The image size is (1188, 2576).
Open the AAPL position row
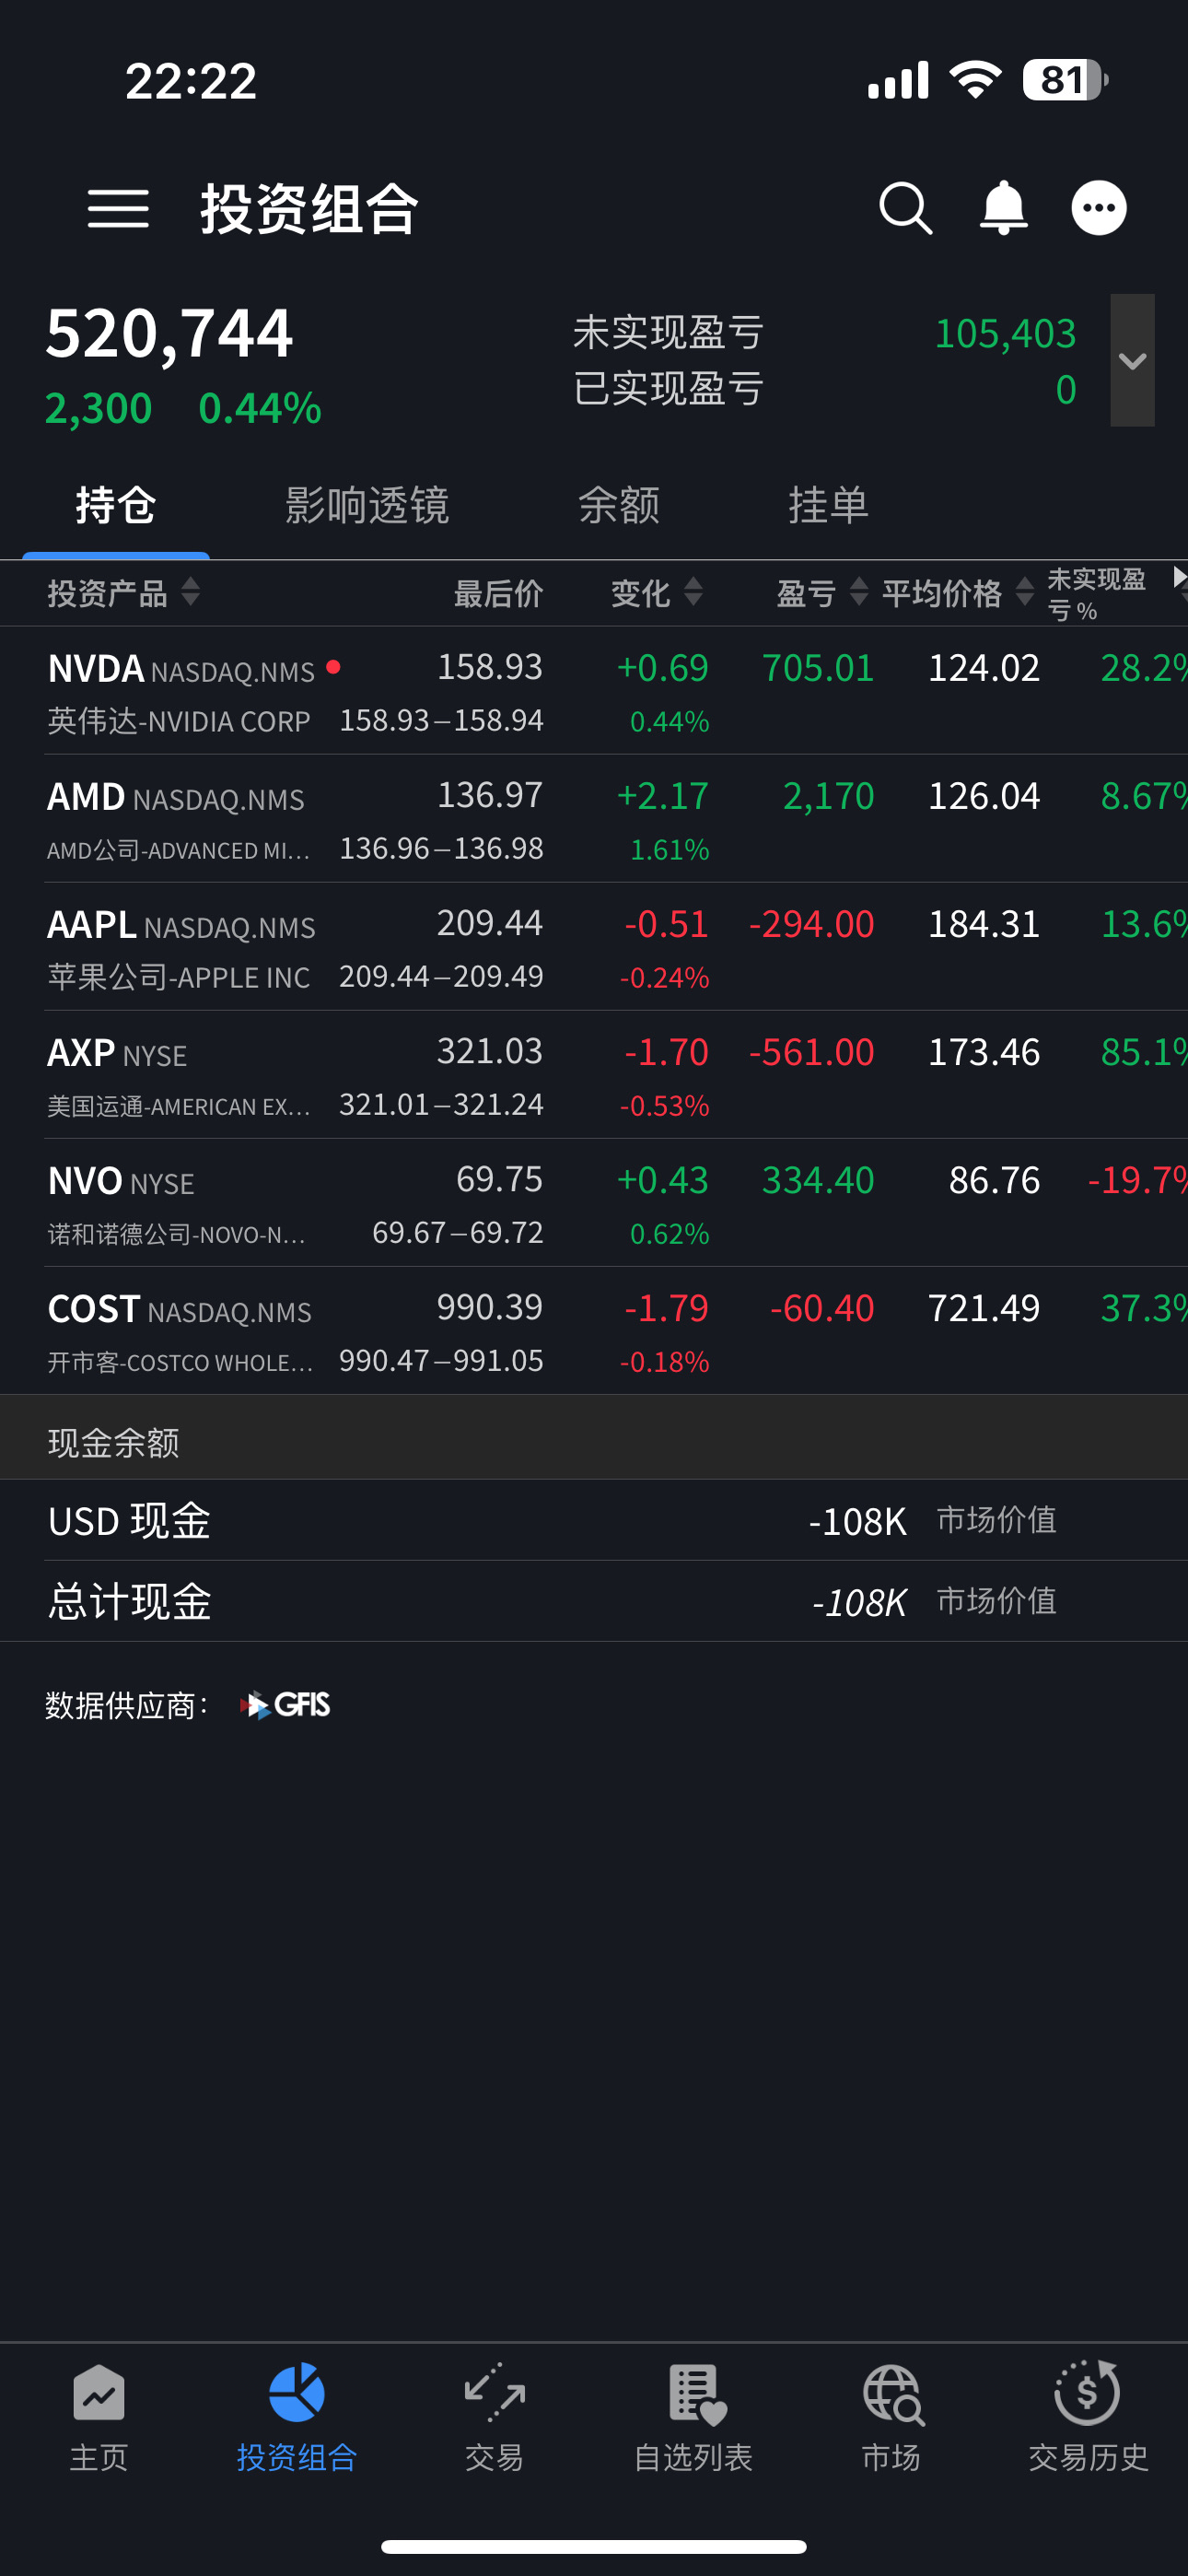[594, 947]
